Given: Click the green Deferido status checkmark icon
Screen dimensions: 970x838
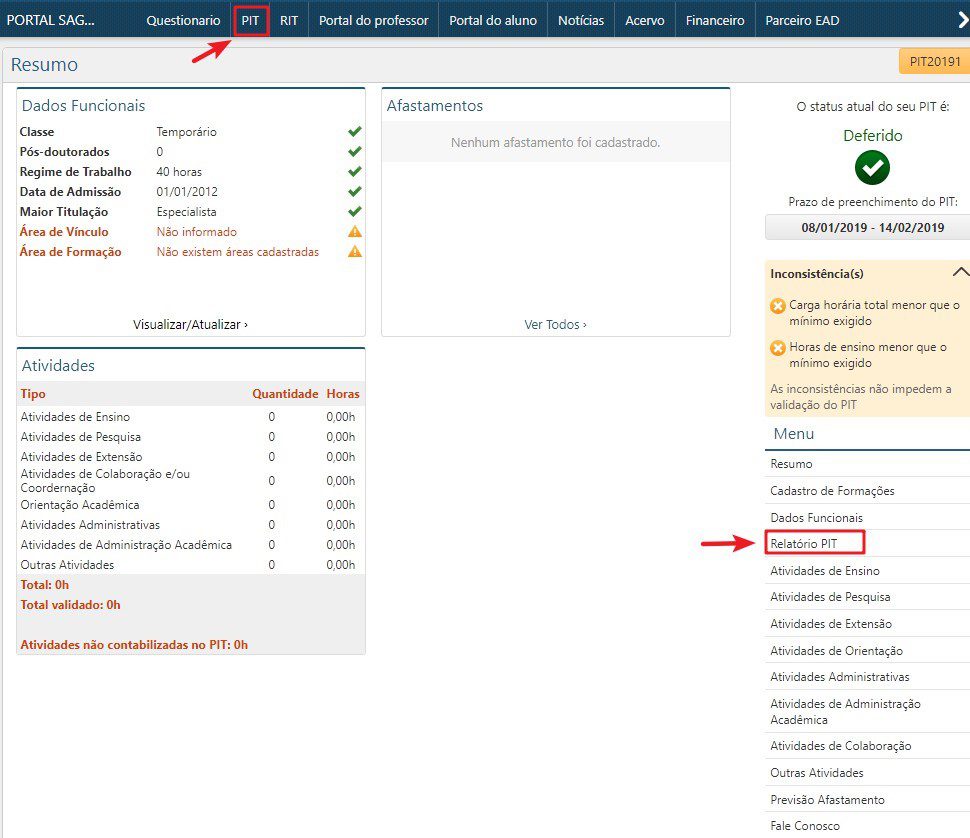Looking at the screenshot, I should tap(872, 168).
